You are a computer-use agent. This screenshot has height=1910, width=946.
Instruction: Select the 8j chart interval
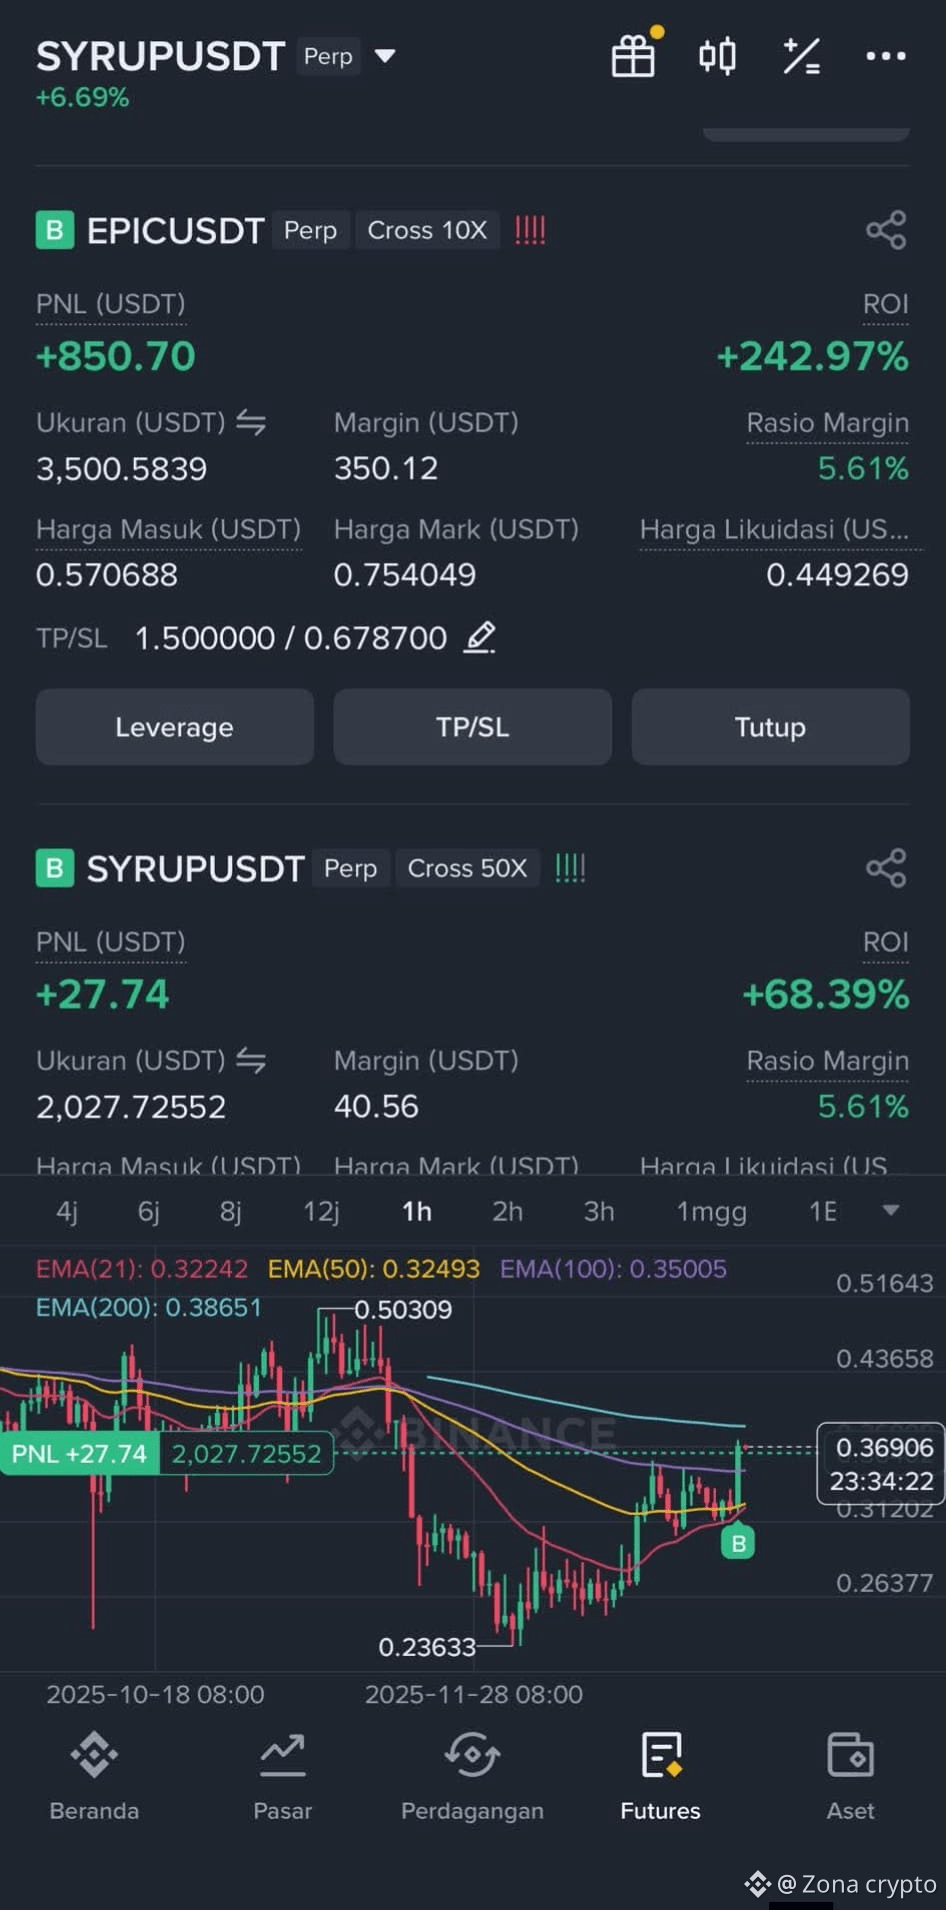(230, 1212)
